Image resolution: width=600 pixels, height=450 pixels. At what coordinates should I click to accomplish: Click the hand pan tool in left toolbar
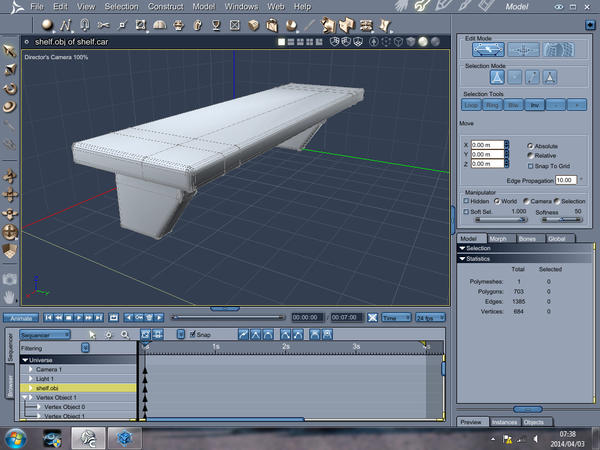point(9,296)
